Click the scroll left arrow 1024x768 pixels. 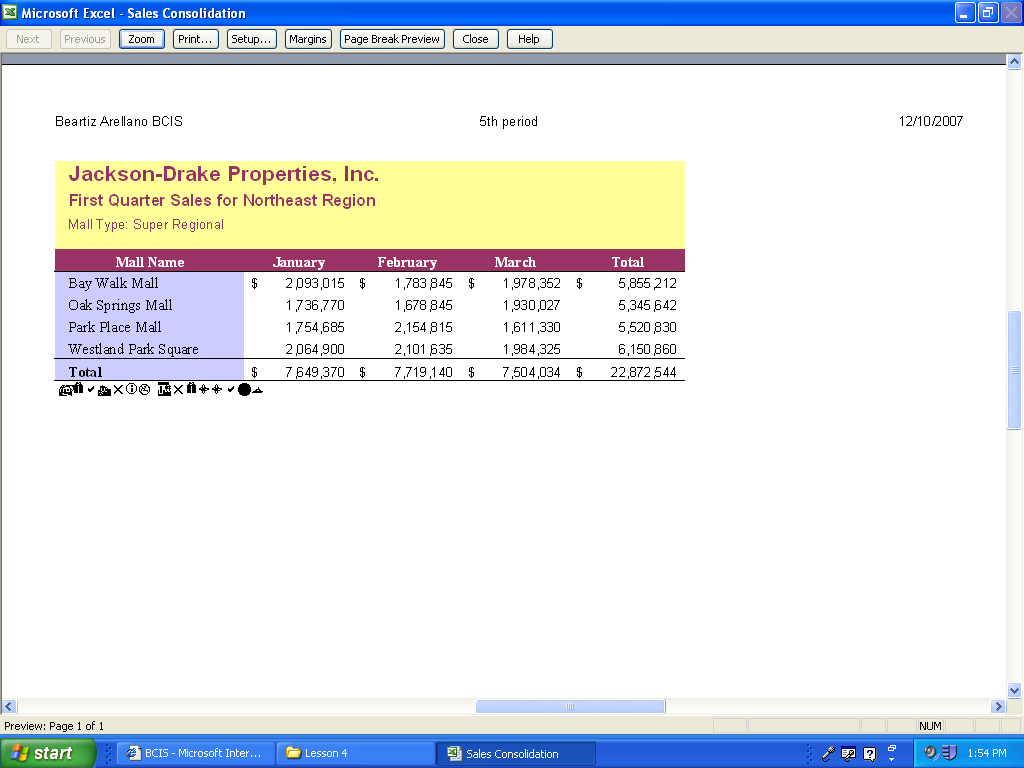coord(9,706)
